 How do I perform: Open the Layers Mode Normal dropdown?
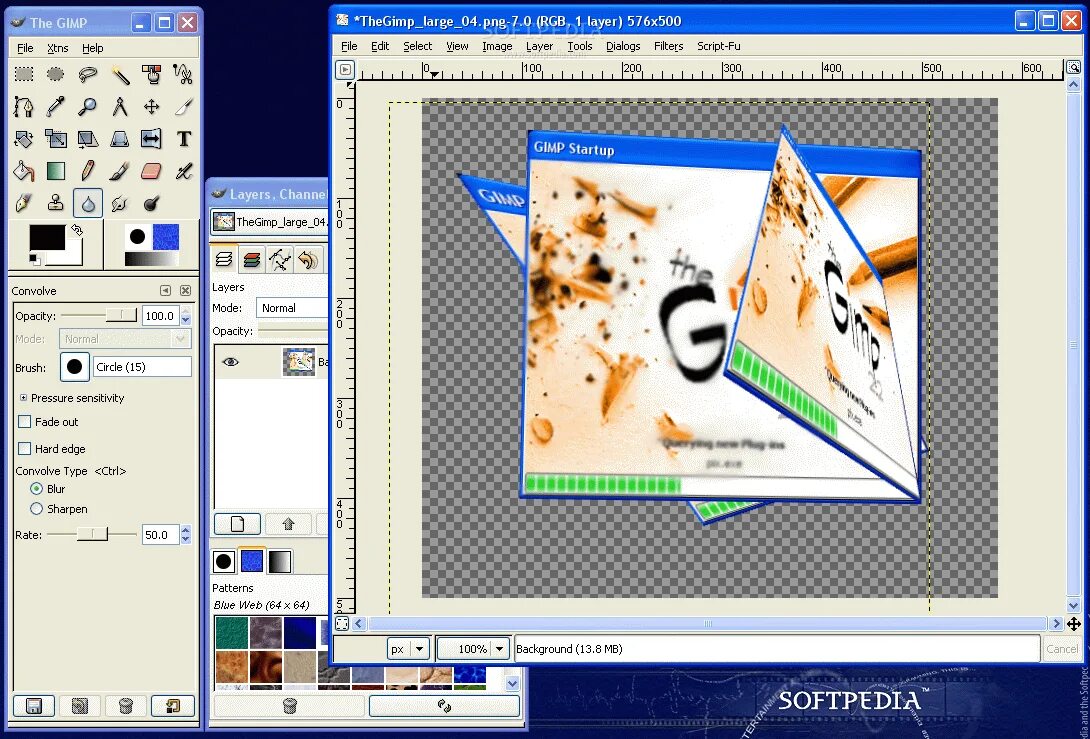292,308
